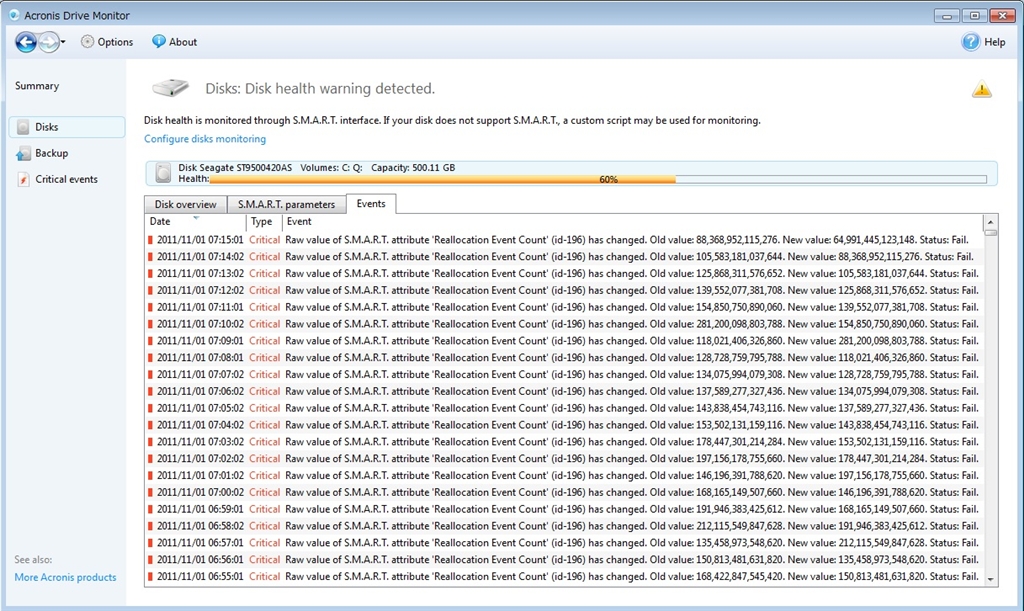Click the Back navigation arrow icon
The width and height of the screenshot is (1024, 611).
point(26,42)
